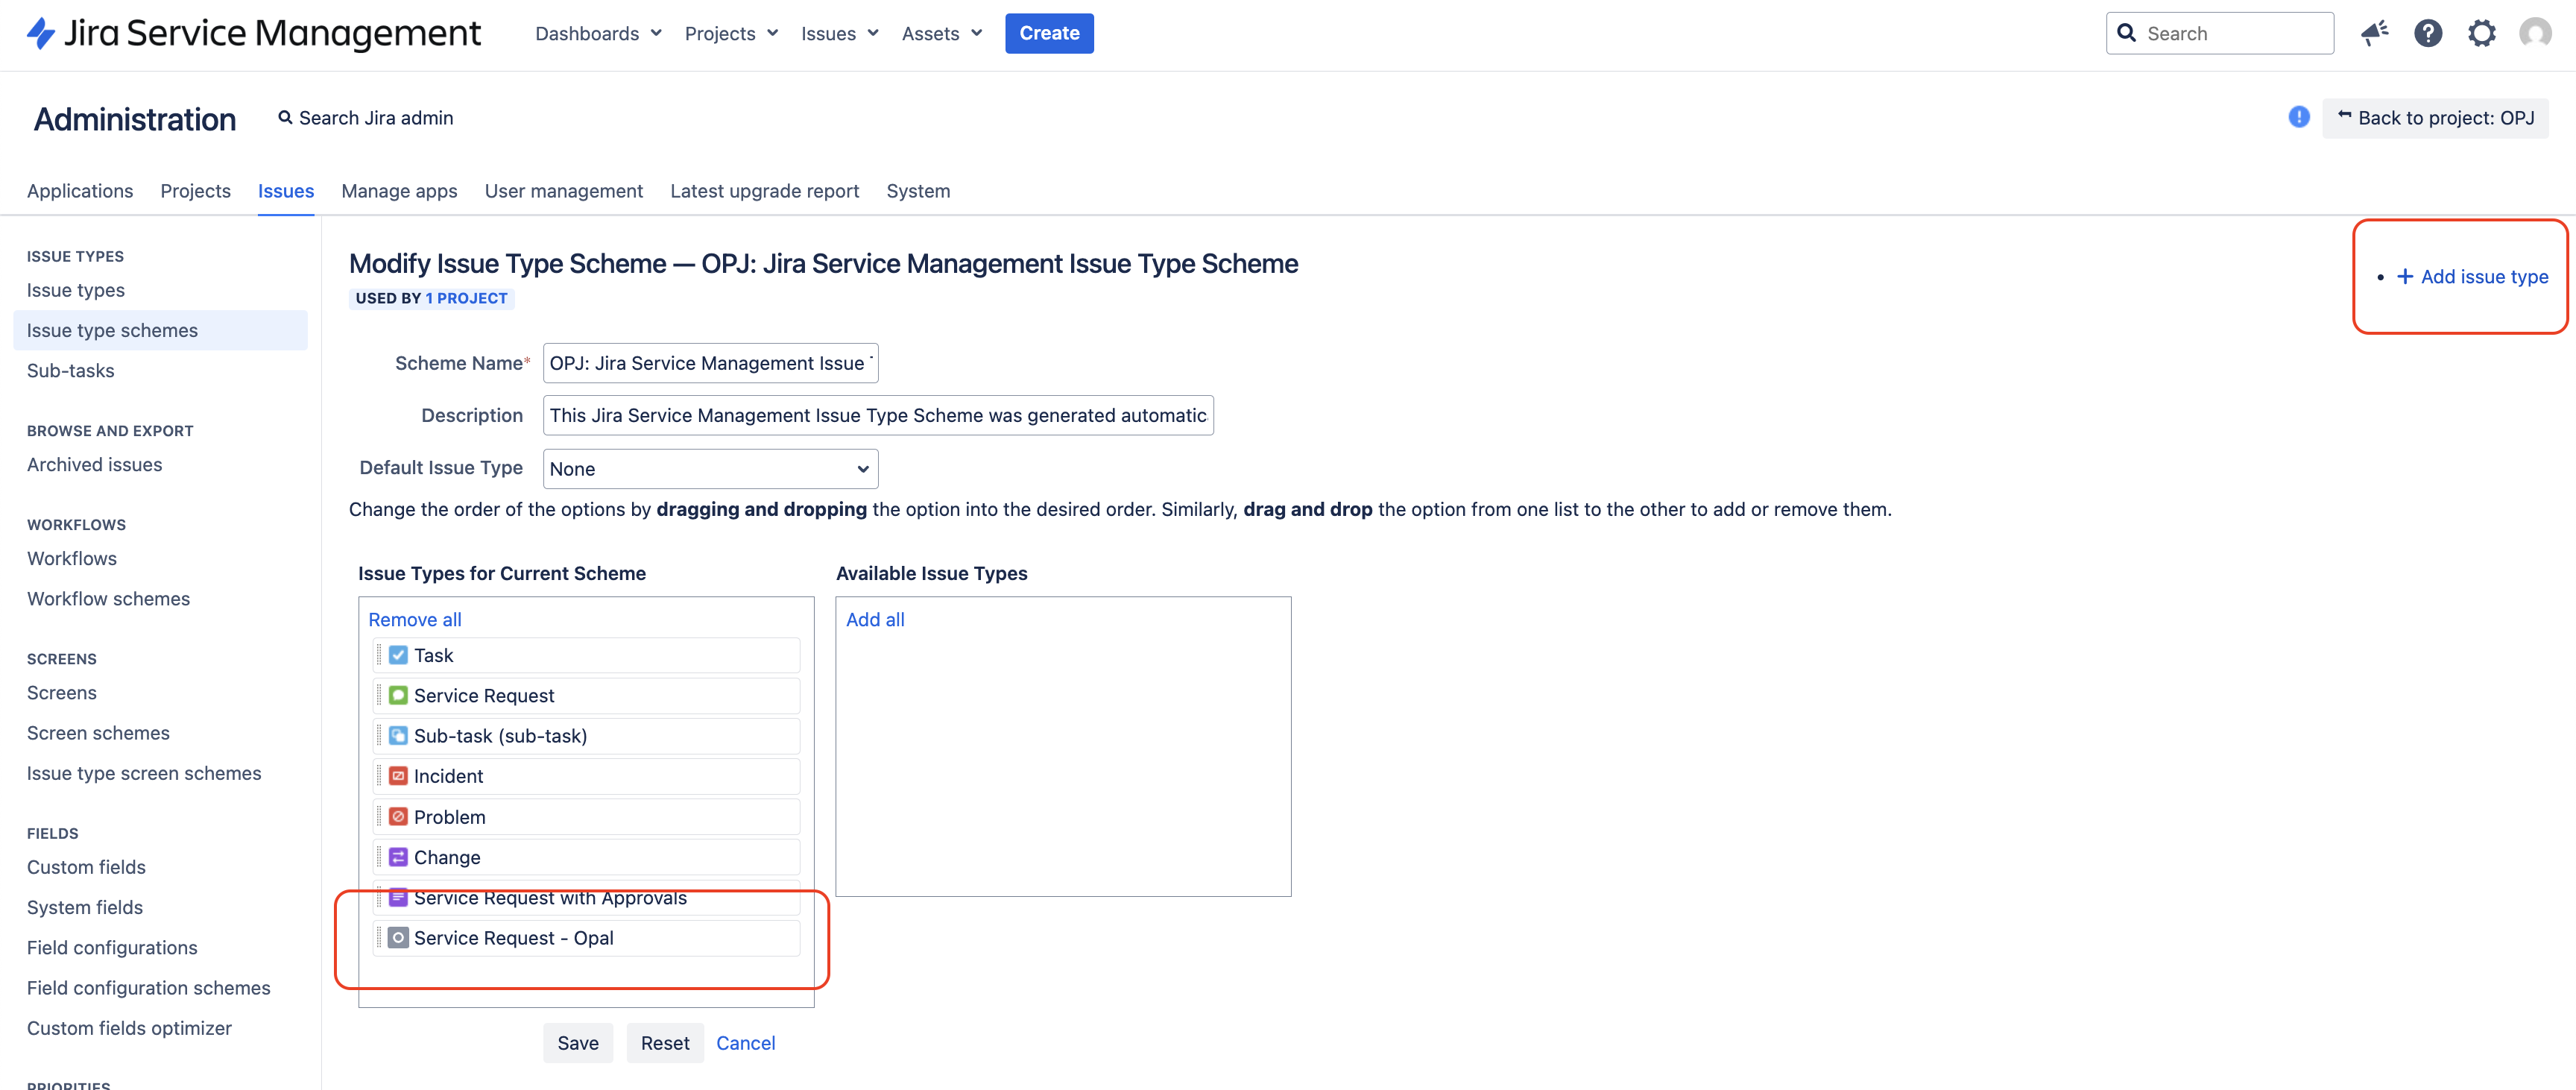The height and width of the screenshot is (1090, 2576).
Task: Click the Service Request - Opal item
Action: tap(586, 938)
